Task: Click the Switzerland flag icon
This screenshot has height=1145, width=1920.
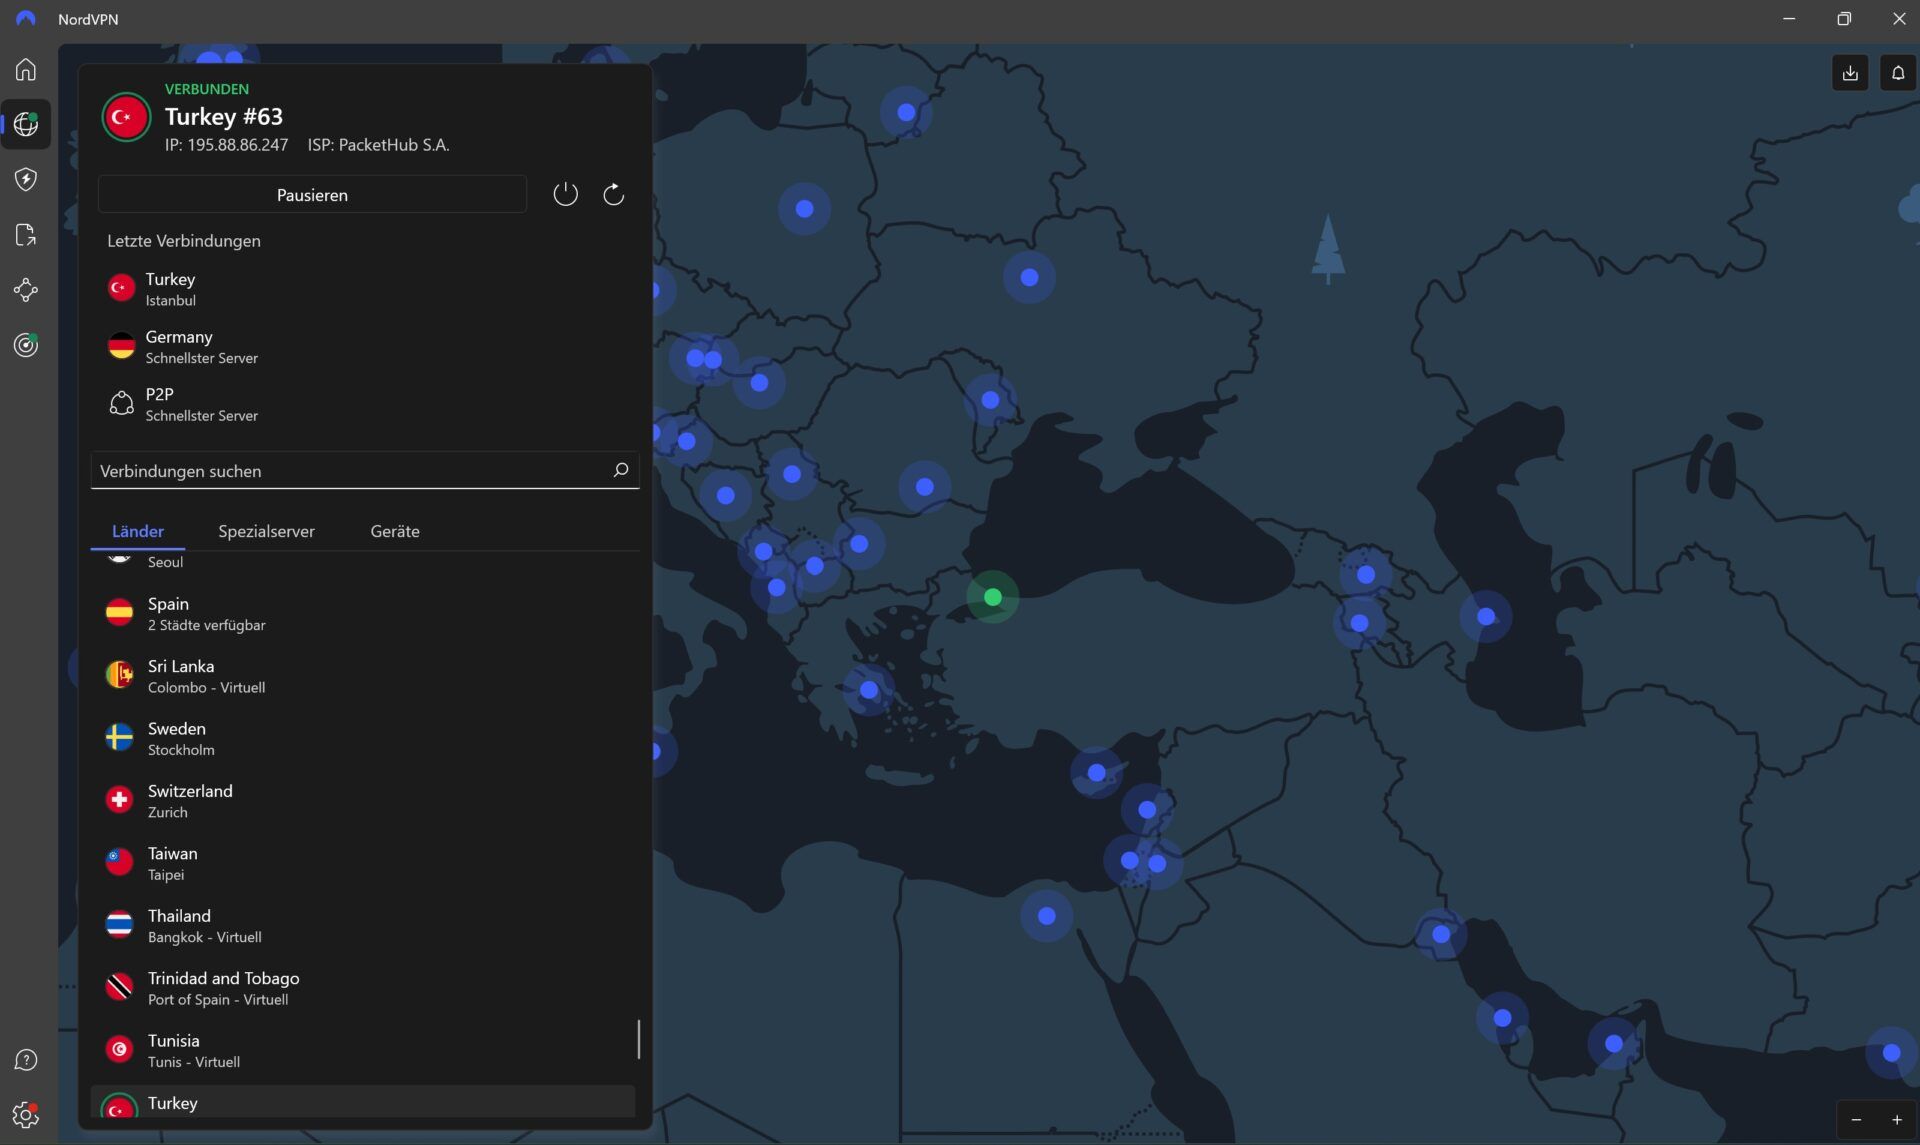Action: coord(119,799)
